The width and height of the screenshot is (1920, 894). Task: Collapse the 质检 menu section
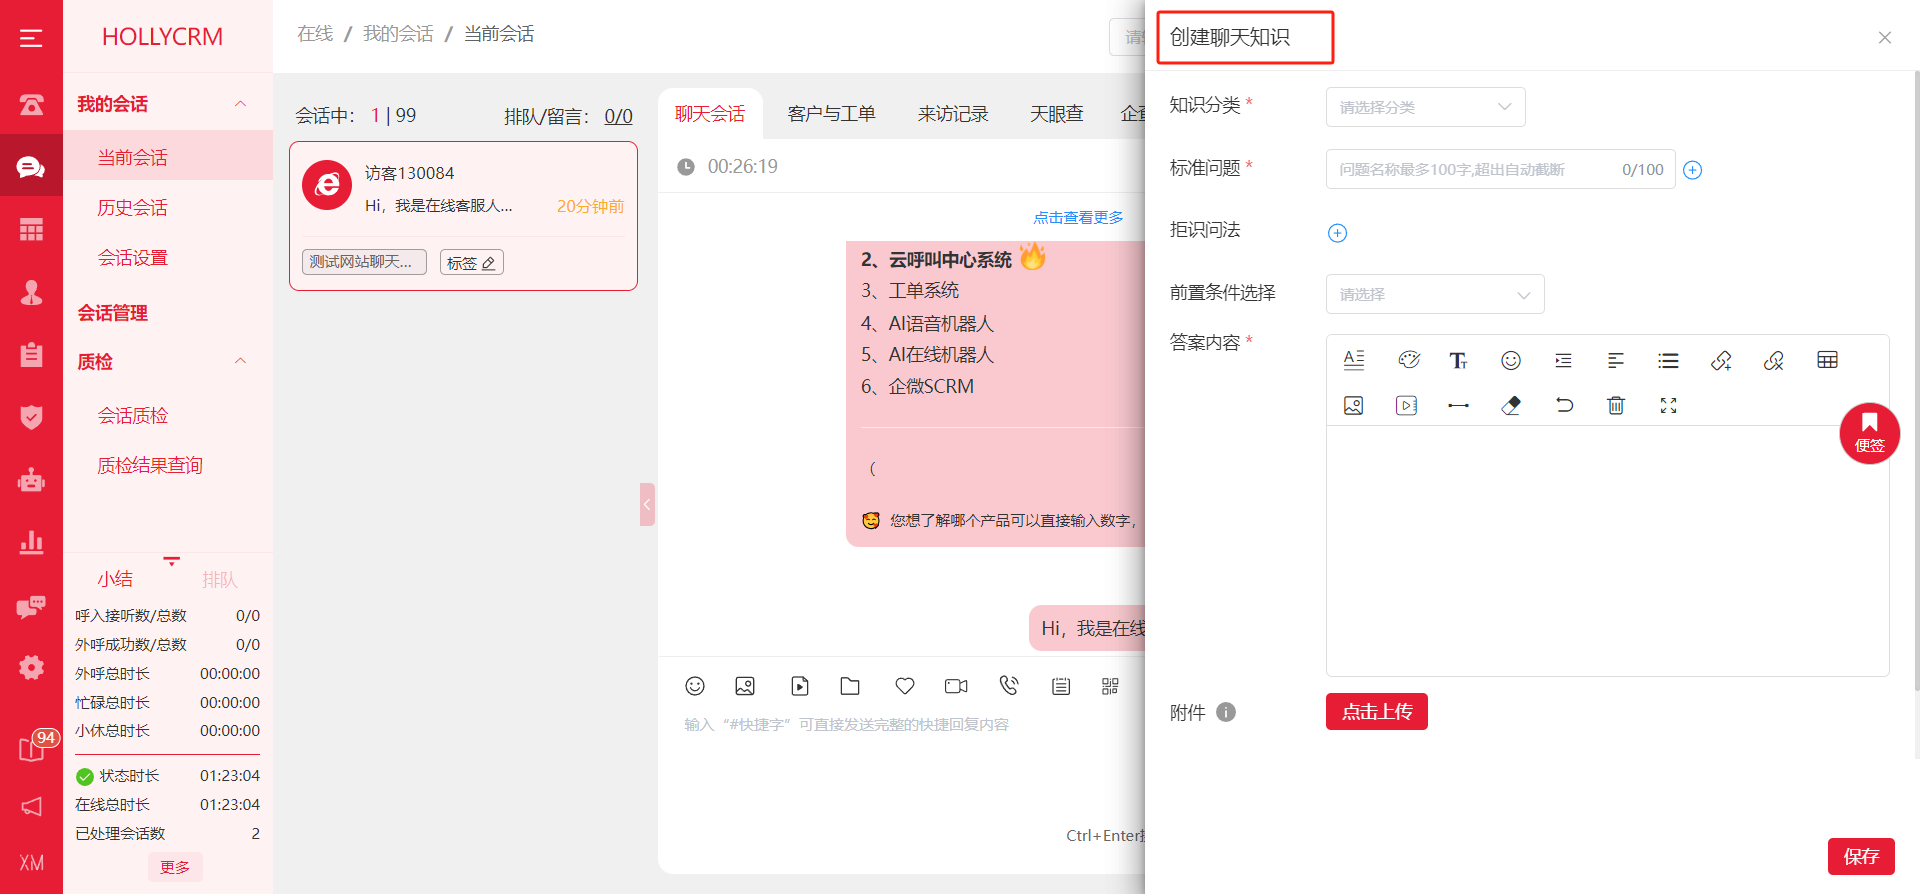[240, 361]
